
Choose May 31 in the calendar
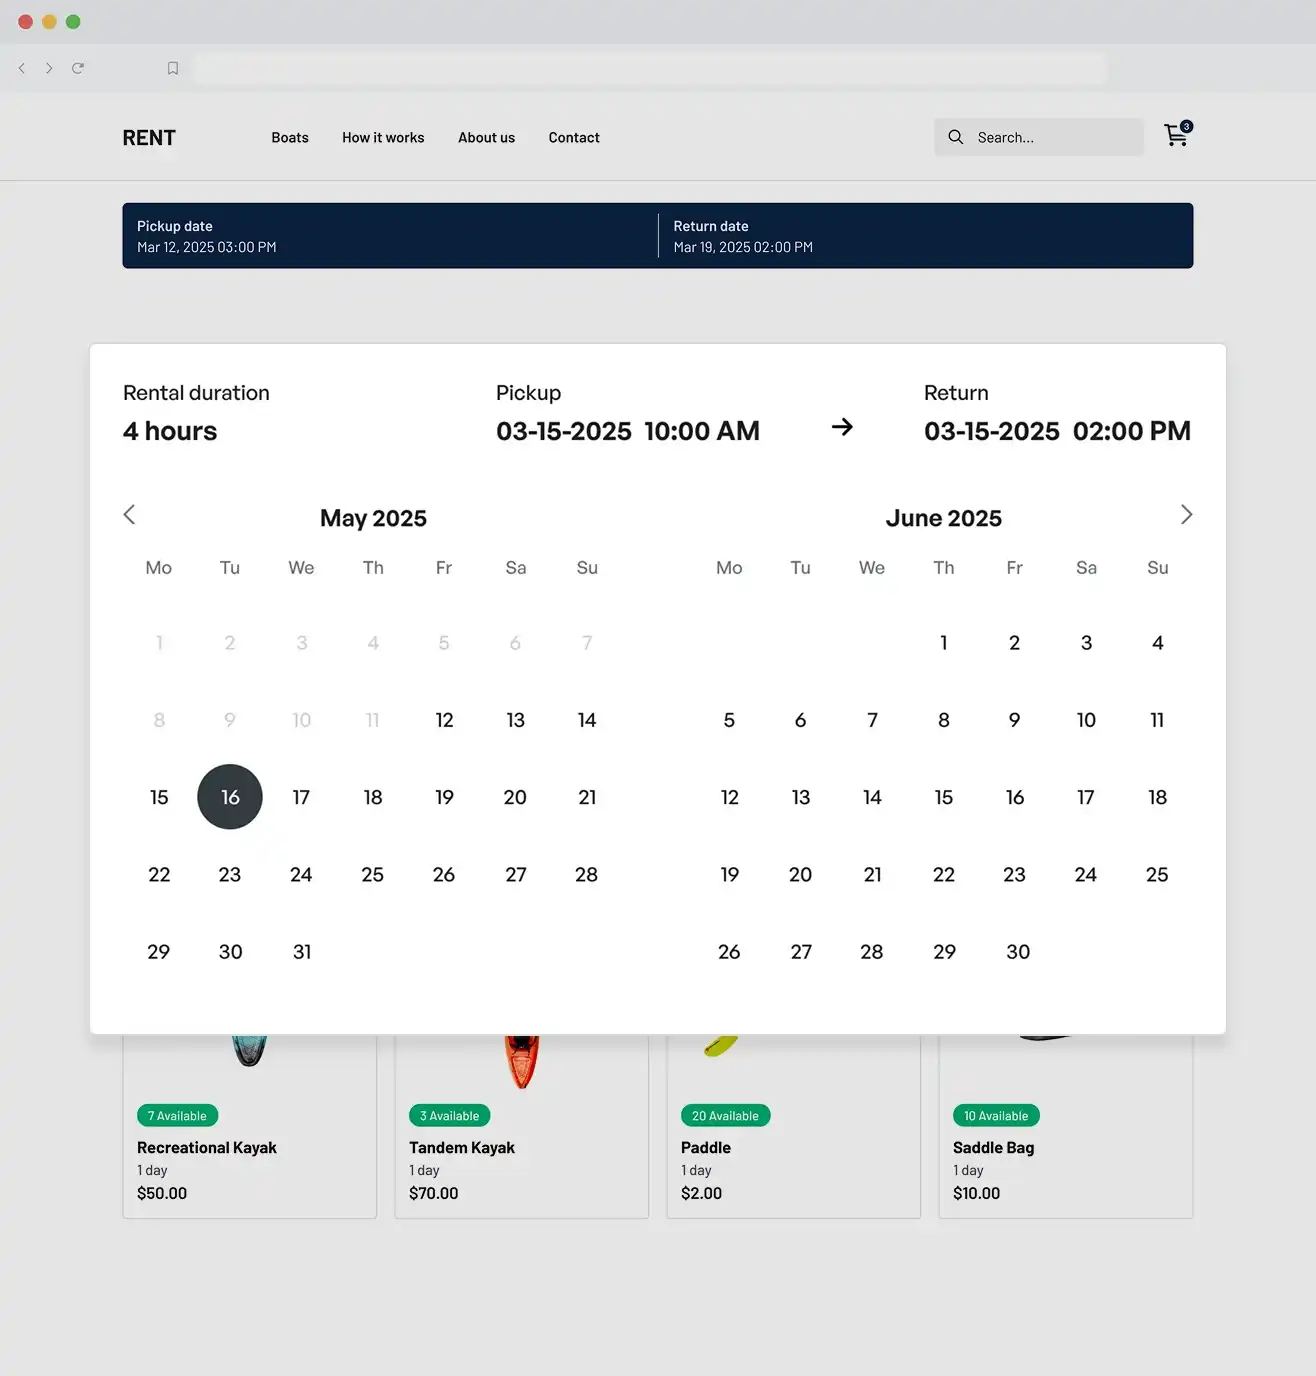(302, 952)
